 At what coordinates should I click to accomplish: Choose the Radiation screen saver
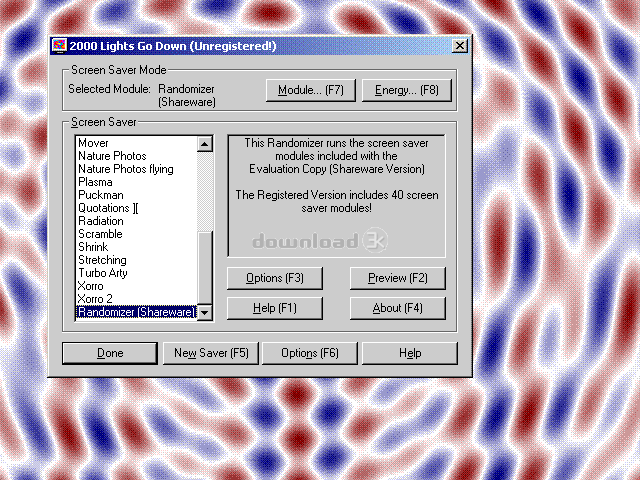(x=136, y=221)
